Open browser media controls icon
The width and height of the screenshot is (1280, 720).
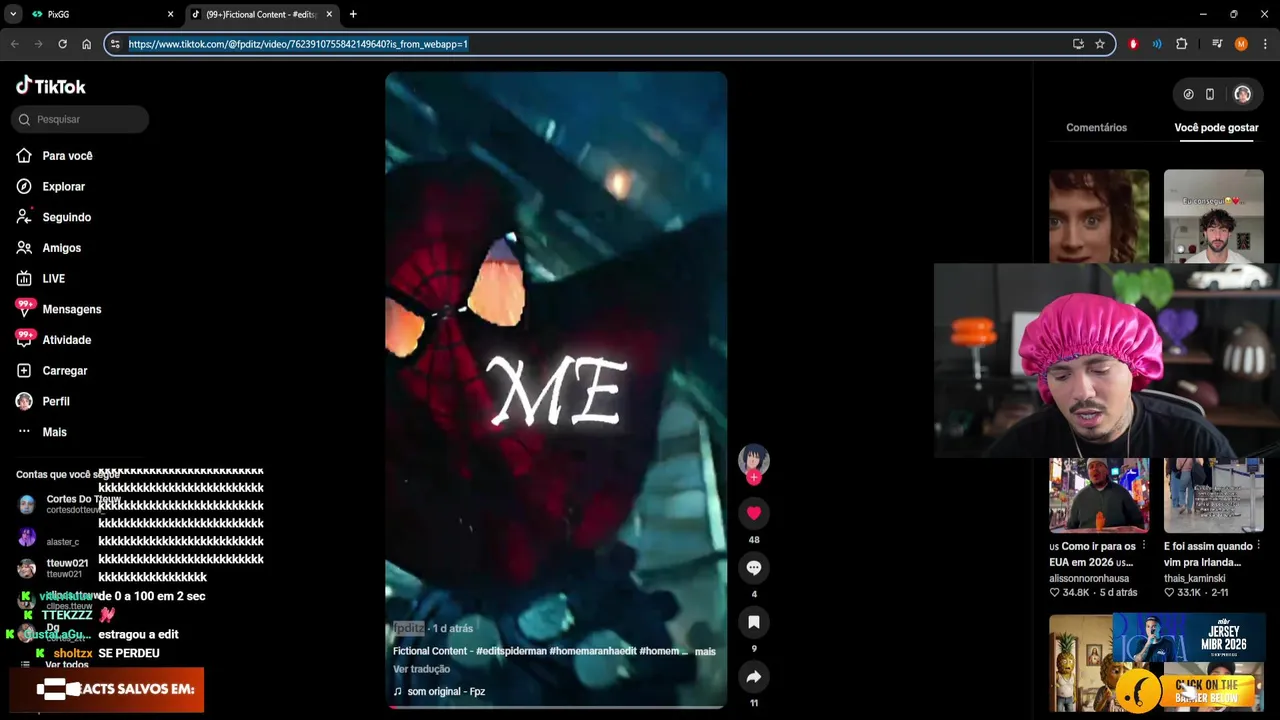tap(1217, 44)
